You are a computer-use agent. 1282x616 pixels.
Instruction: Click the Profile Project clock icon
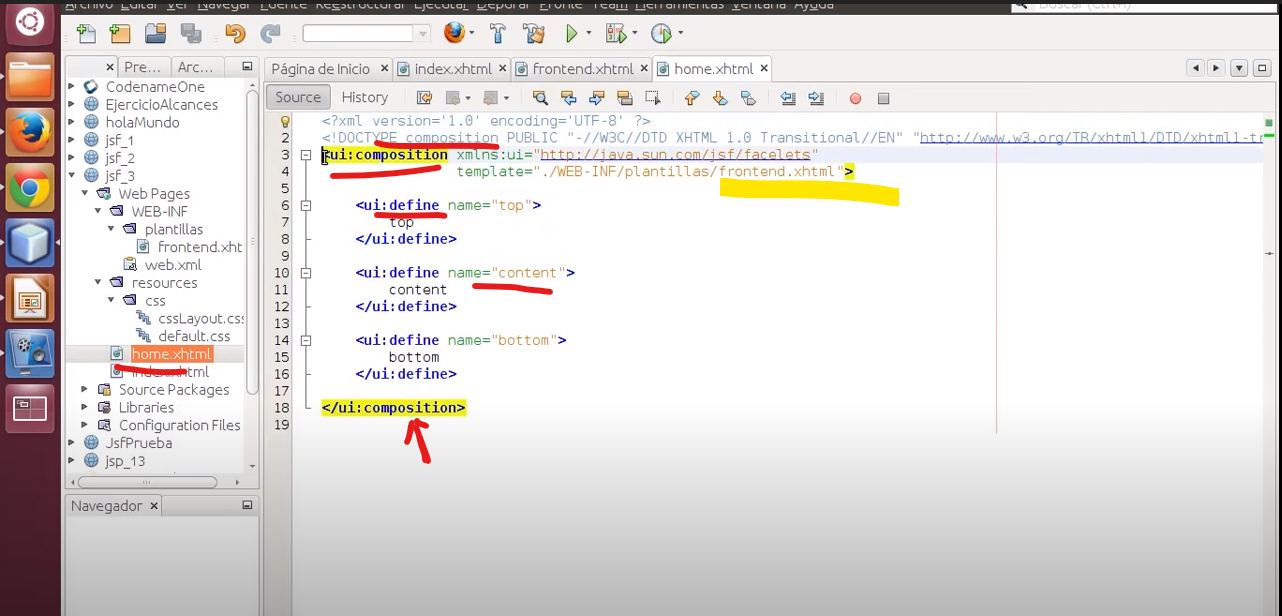tap(661, 34)
